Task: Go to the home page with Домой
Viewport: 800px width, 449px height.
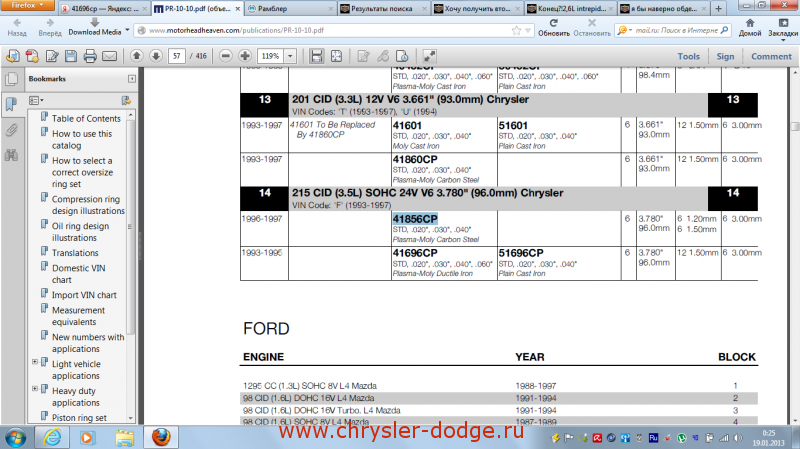Action: coord(749,27)
